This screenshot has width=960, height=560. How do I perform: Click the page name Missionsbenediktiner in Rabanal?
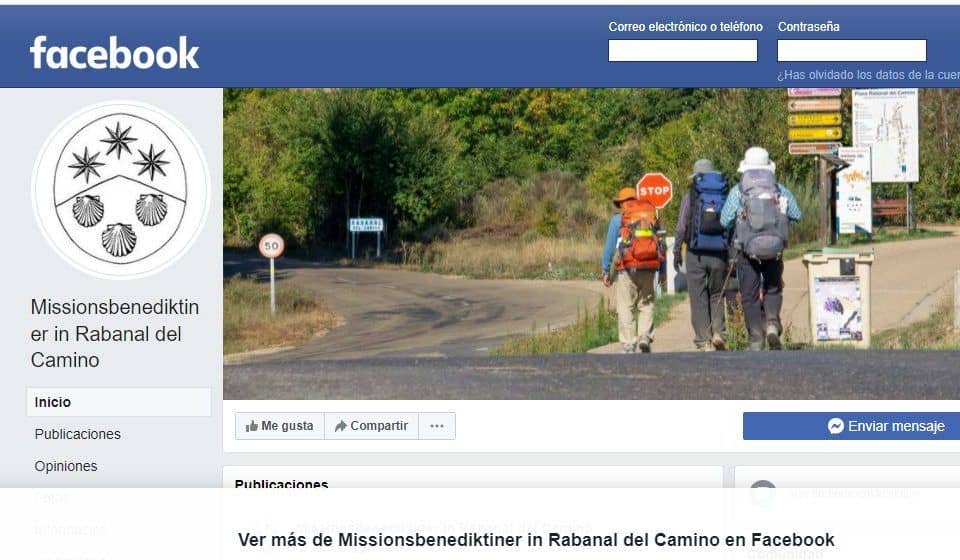tap(115, 334)
